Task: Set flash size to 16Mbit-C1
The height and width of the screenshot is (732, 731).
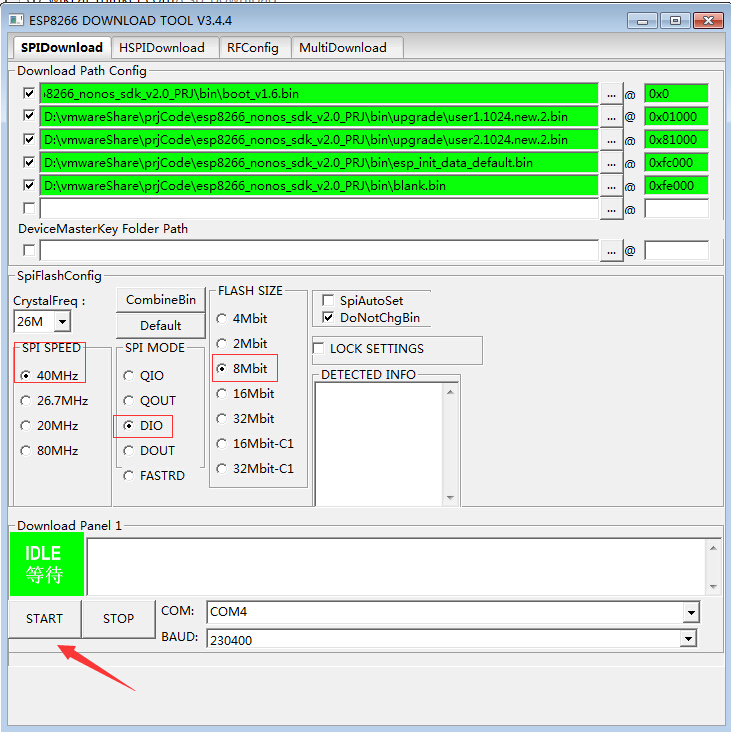Action: (x=255, y=443)
